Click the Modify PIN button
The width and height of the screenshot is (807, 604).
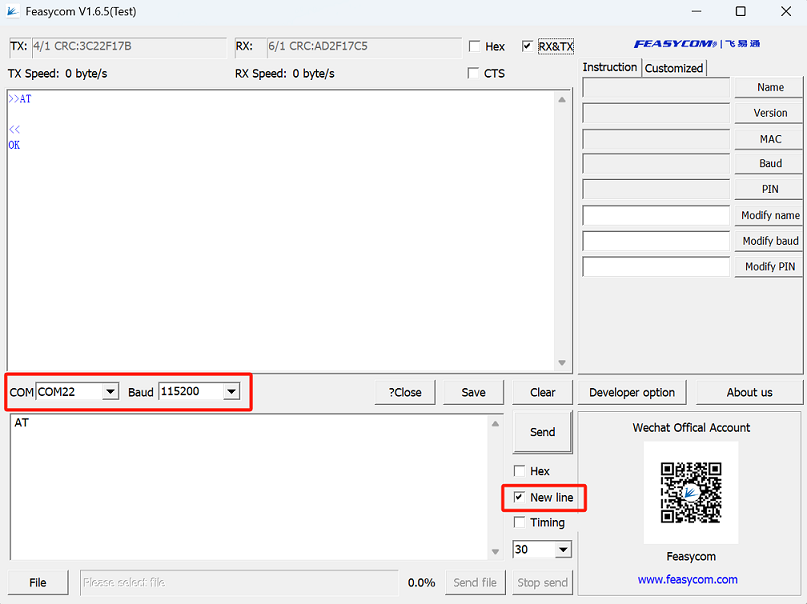click(x=768, y=266)
